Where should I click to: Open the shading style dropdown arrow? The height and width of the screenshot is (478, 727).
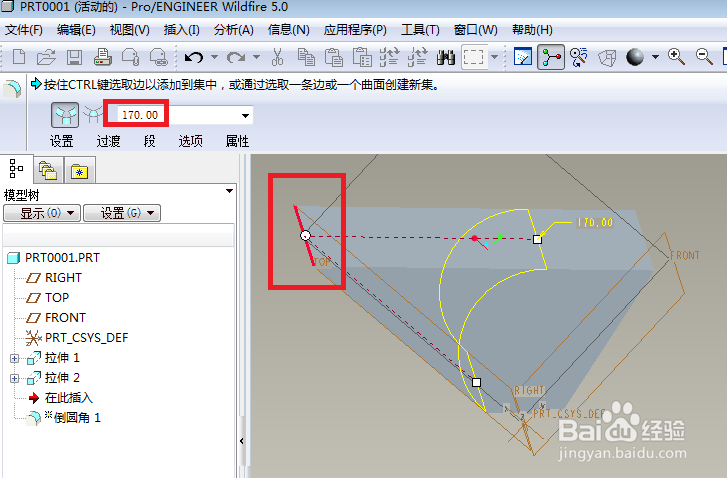(x=655, y=57)
